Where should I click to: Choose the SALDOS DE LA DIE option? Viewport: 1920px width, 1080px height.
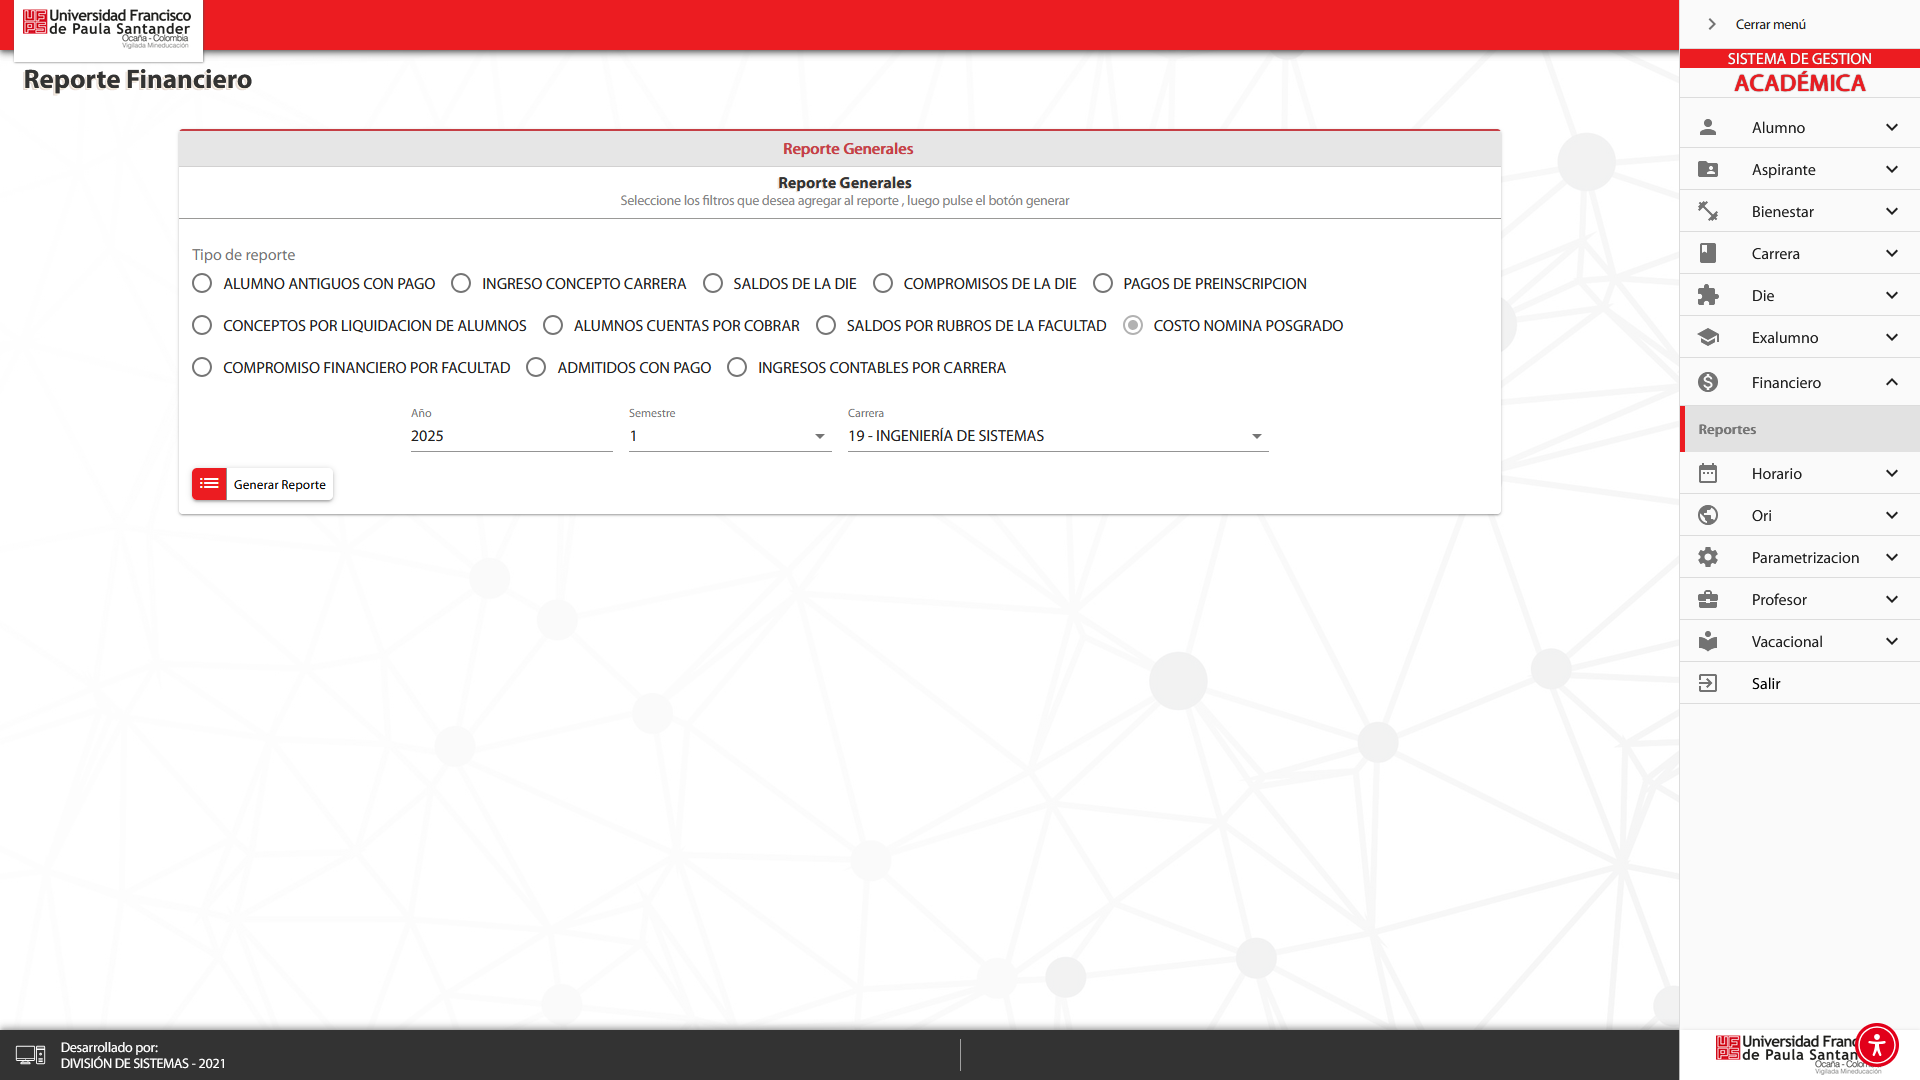tap(713, 283)
